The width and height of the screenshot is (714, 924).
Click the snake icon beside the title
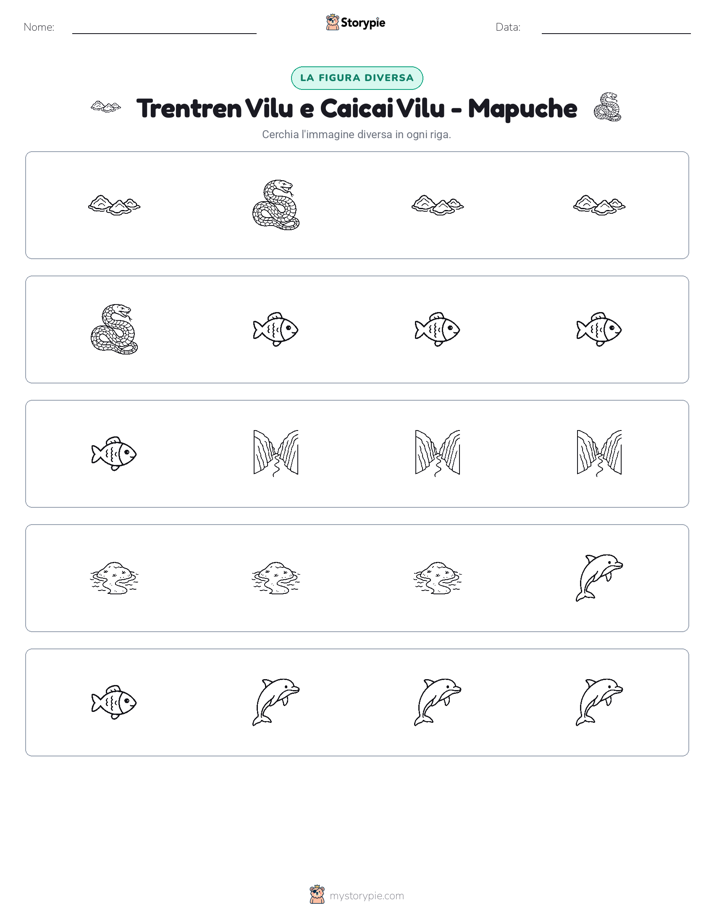(x=607, y=107)
